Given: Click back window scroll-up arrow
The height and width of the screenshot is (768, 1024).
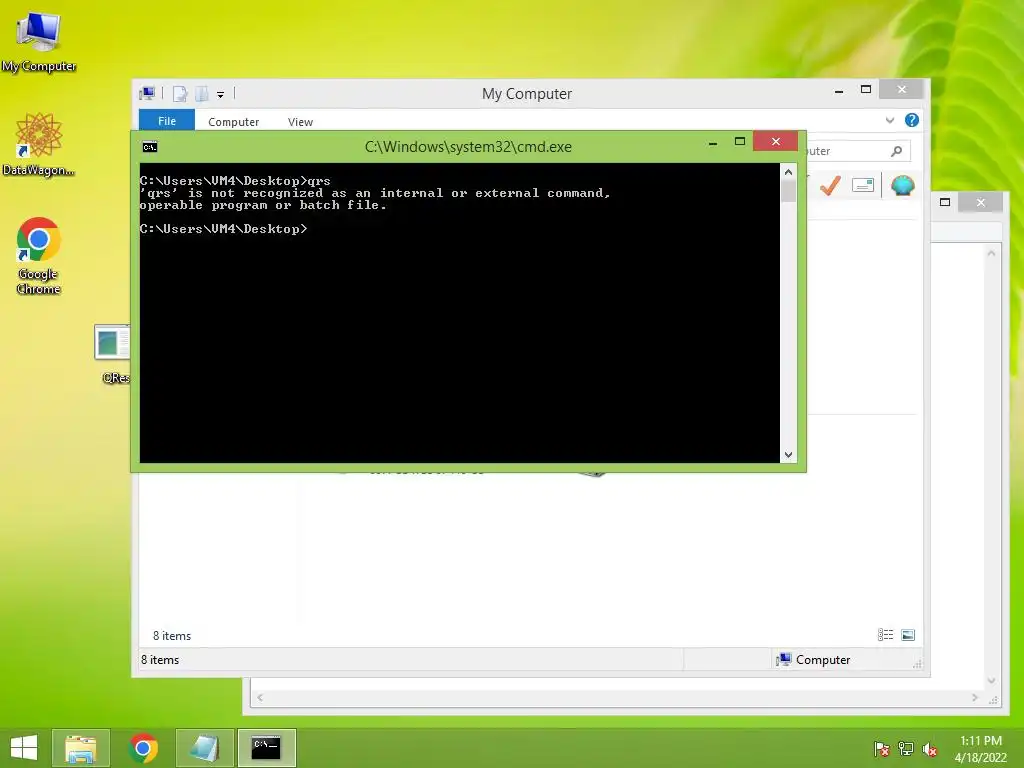Looking at the screenshot, I should coord(991,253).
